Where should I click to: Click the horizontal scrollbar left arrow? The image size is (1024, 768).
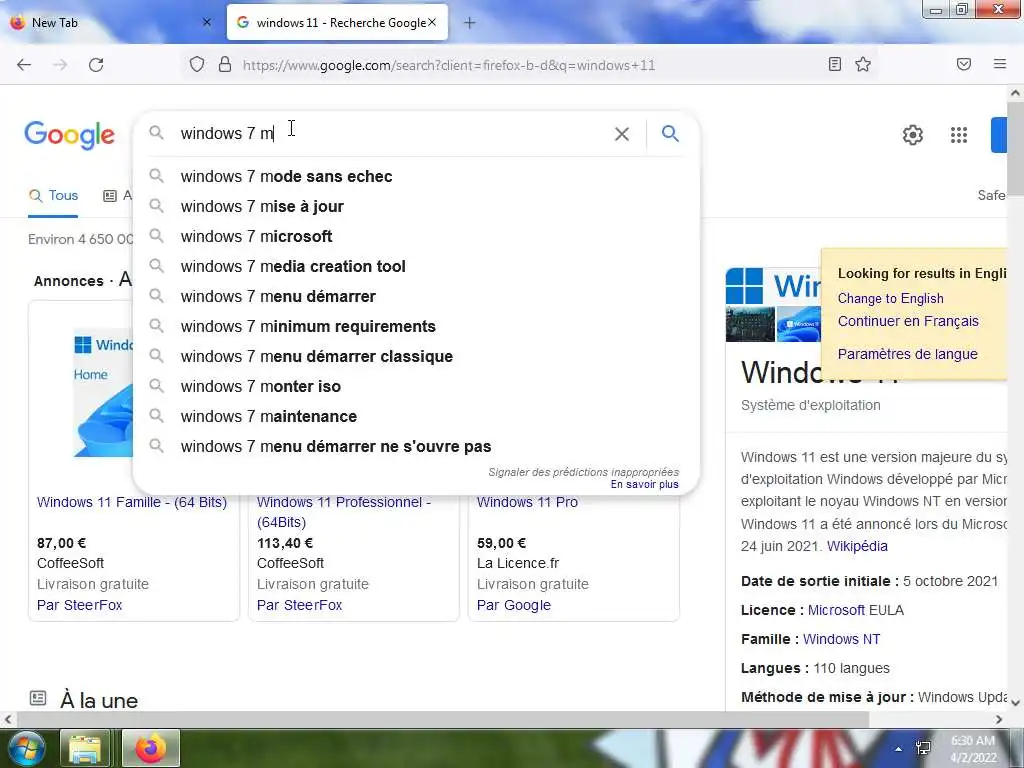coord(7,720)
